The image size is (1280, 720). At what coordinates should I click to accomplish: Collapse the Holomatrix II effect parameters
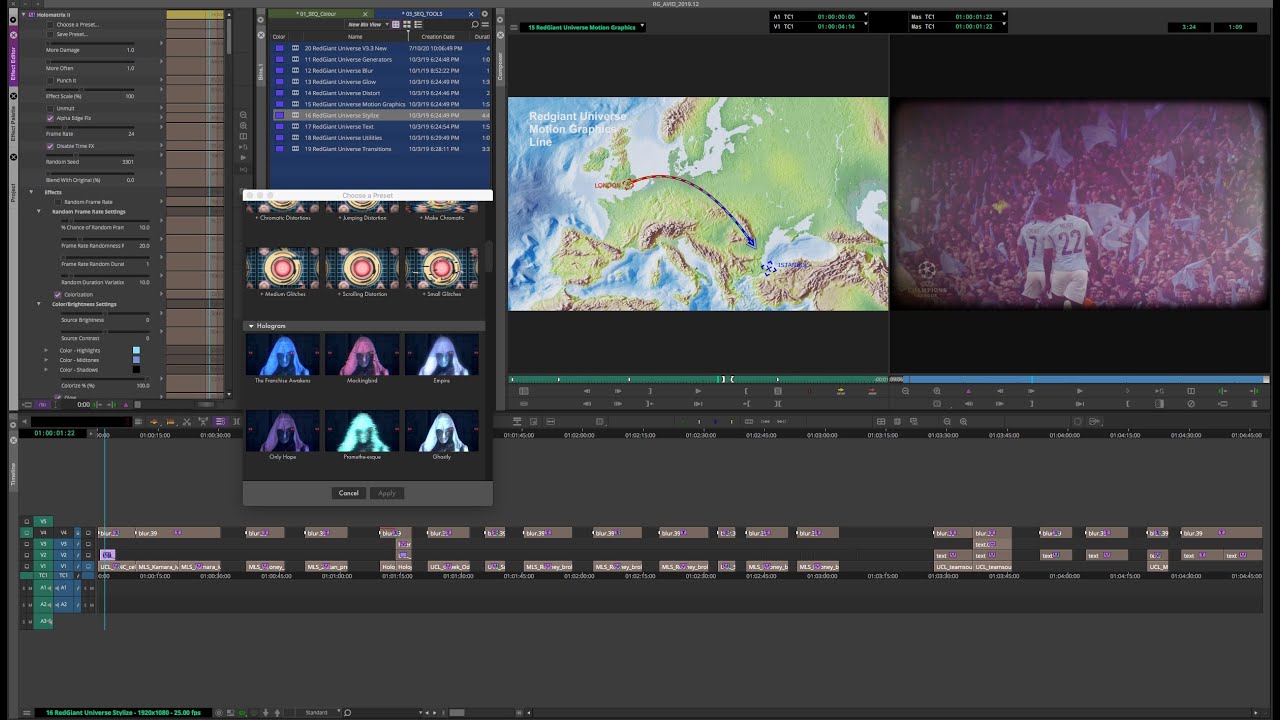24,15
